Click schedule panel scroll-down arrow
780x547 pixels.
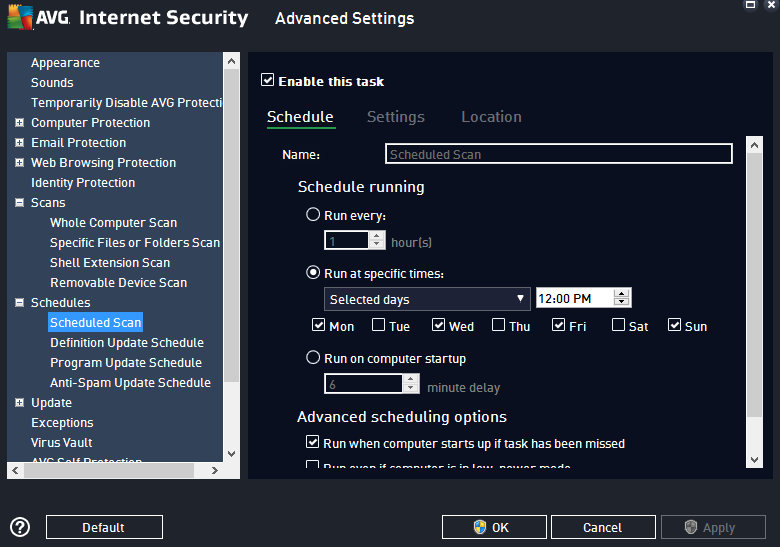(x=754, y=459)
